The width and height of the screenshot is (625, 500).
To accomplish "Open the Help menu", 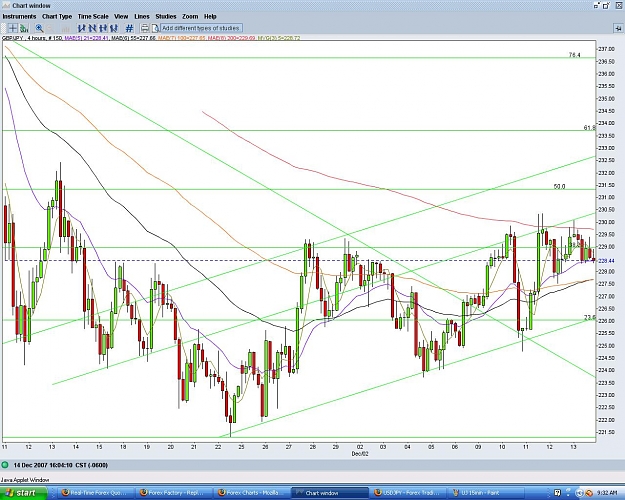I will point(210,16).
